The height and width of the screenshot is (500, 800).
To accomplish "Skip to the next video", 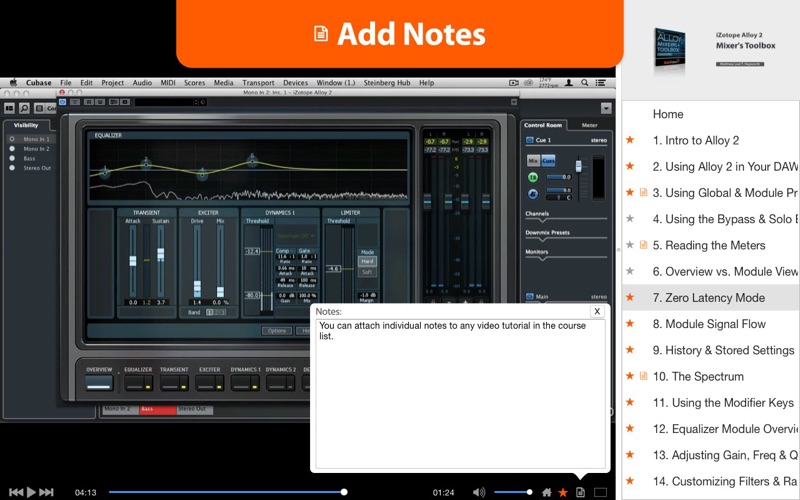I will coord(46,492).
